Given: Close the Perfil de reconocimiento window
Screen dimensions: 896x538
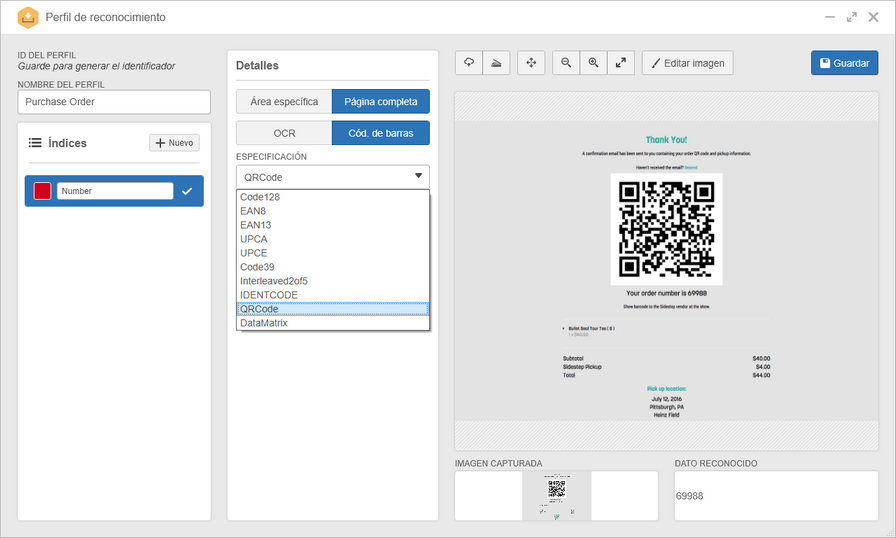Looking at the screenshot, I should click(873, 17).
